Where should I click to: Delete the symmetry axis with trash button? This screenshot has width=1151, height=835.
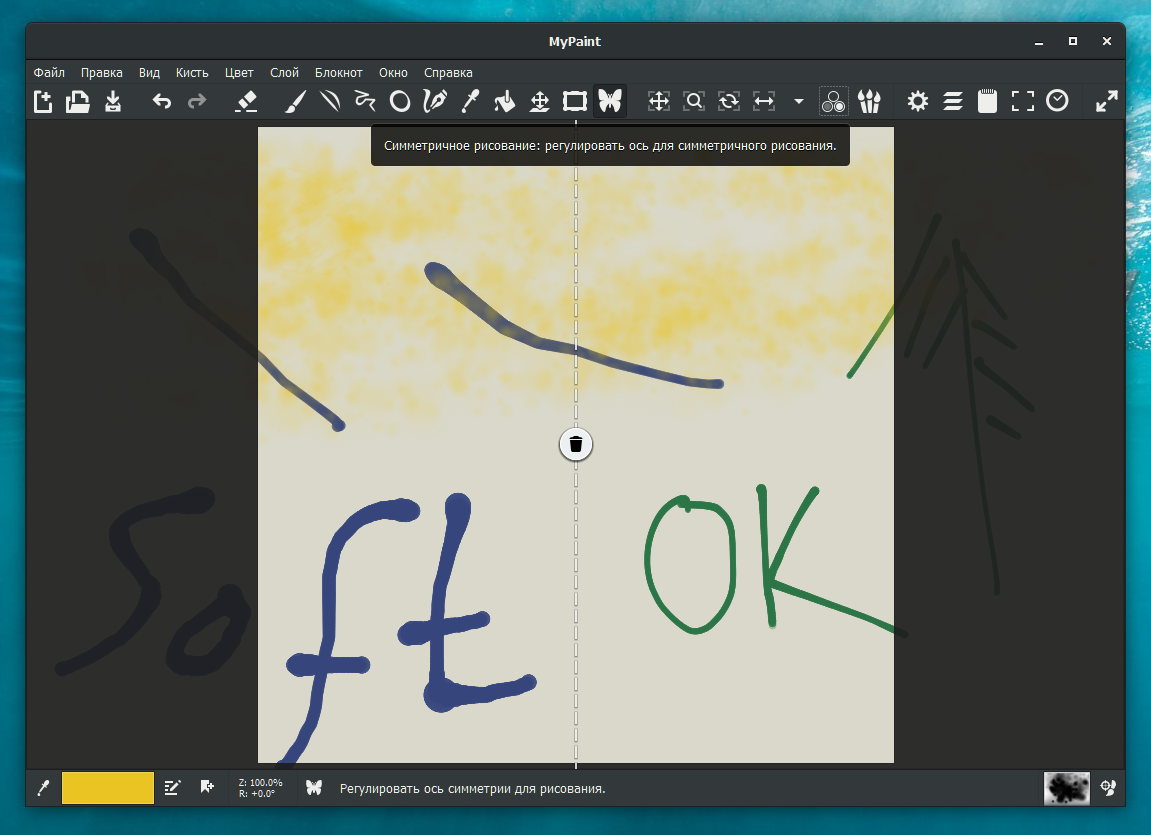576,444
